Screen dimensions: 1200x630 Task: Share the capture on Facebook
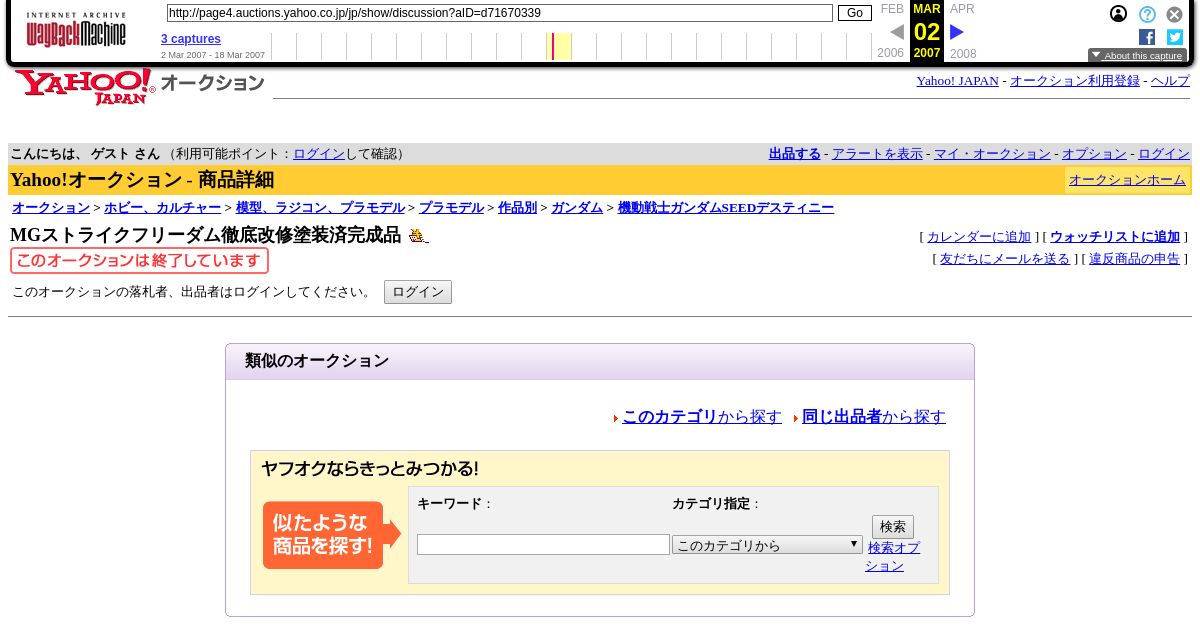tap(1147, 37)
